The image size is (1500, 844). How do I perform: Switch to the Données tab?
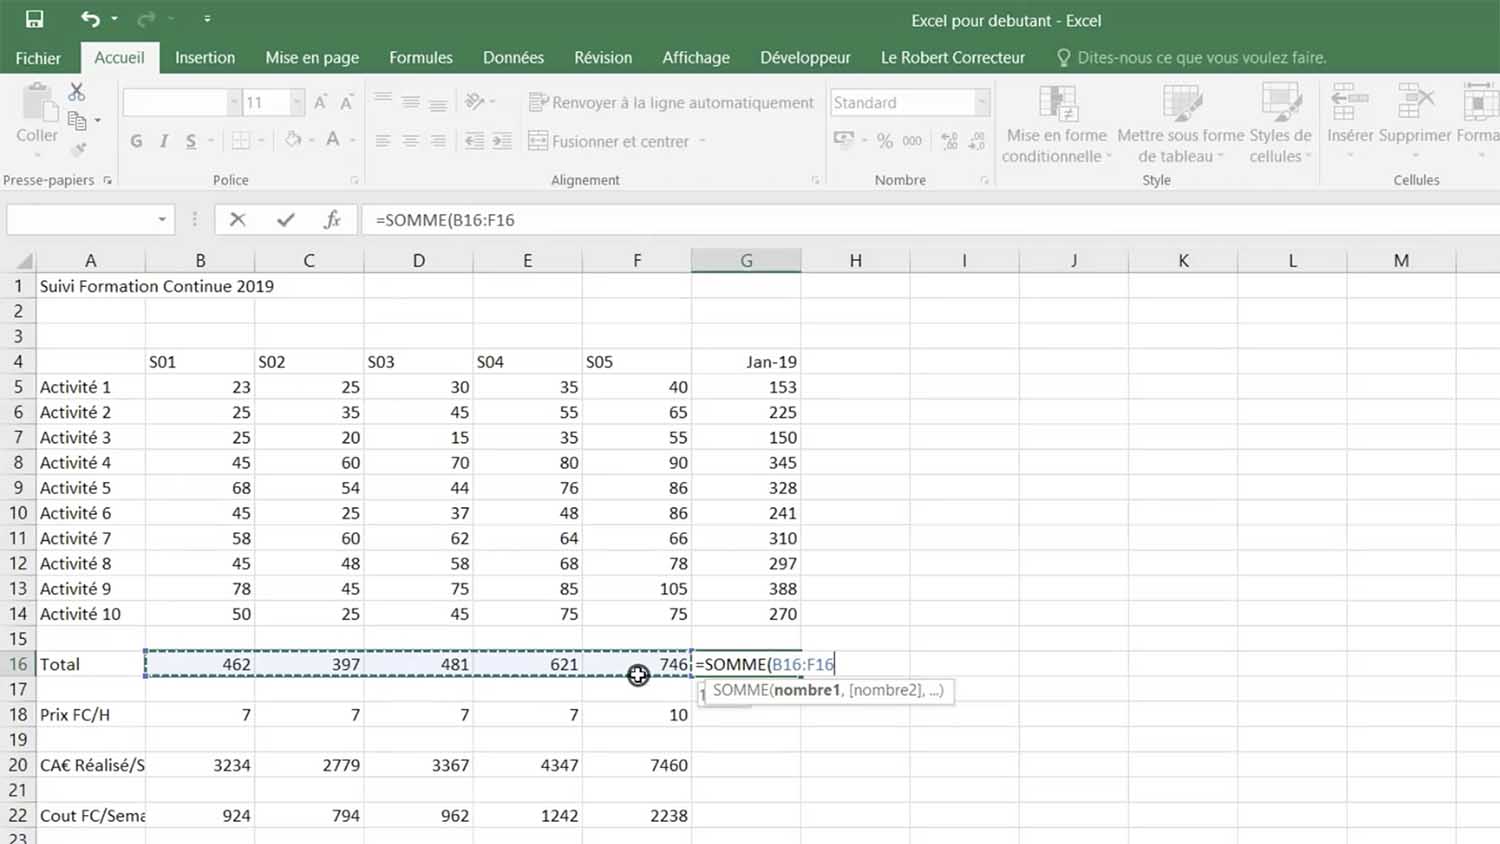pyautogui.click(x=513, y=58)
